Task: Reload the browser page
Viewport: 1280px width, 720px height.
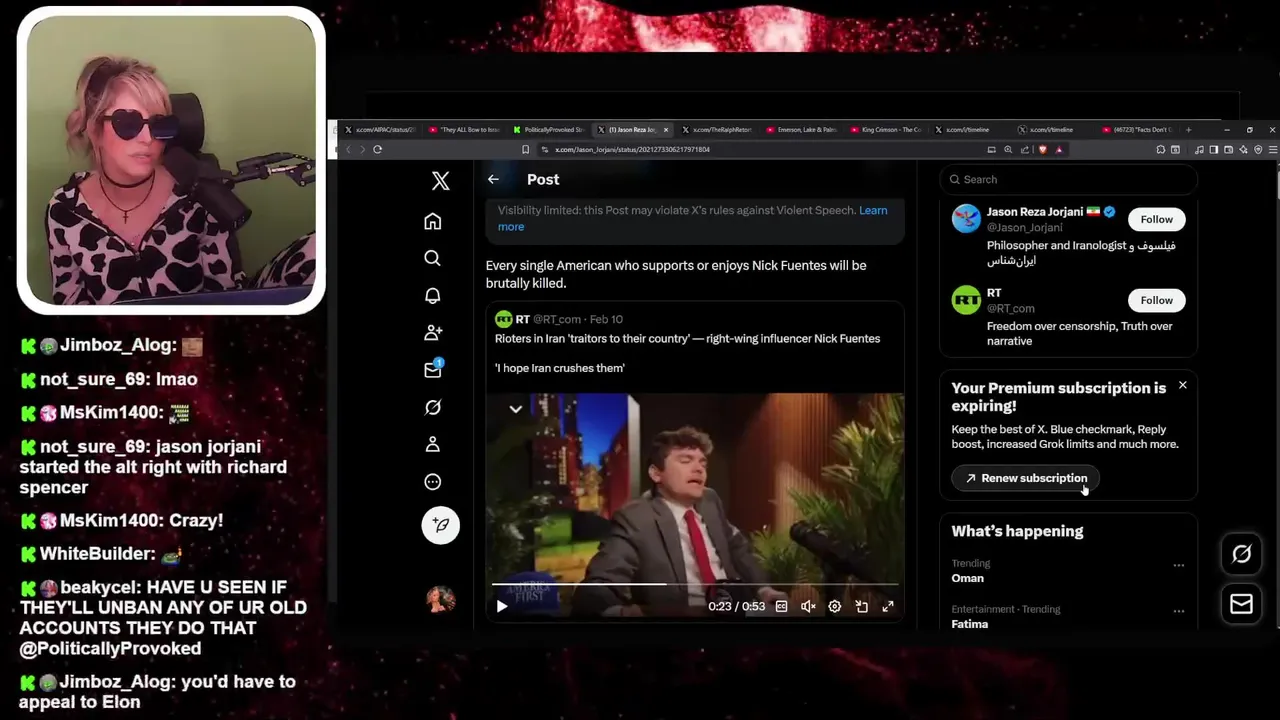Action: coord(377,149)
